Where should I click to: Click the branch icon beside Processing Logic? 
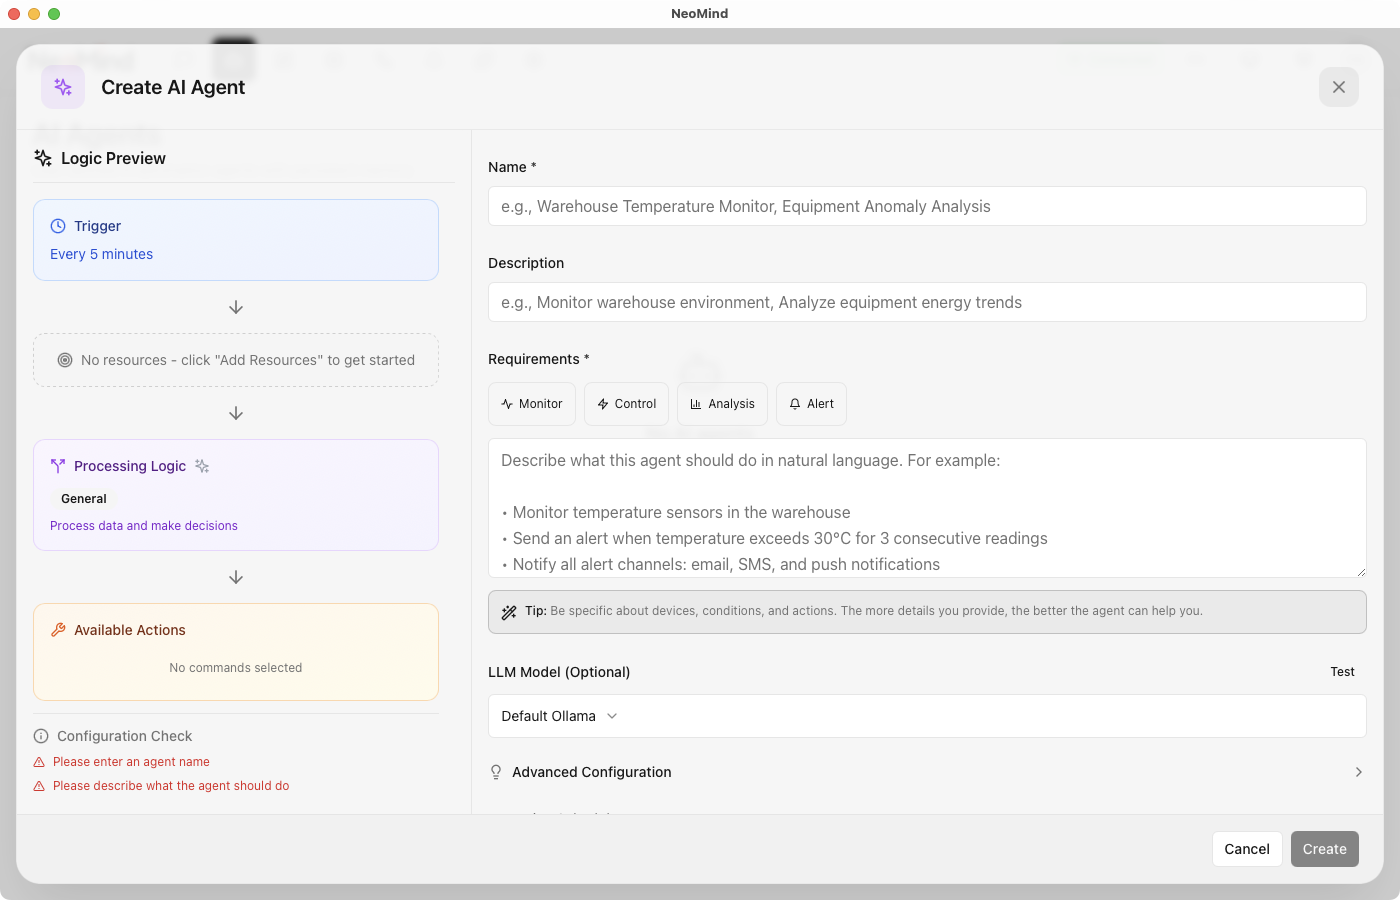pyautogui.click(x=58, y=465)
